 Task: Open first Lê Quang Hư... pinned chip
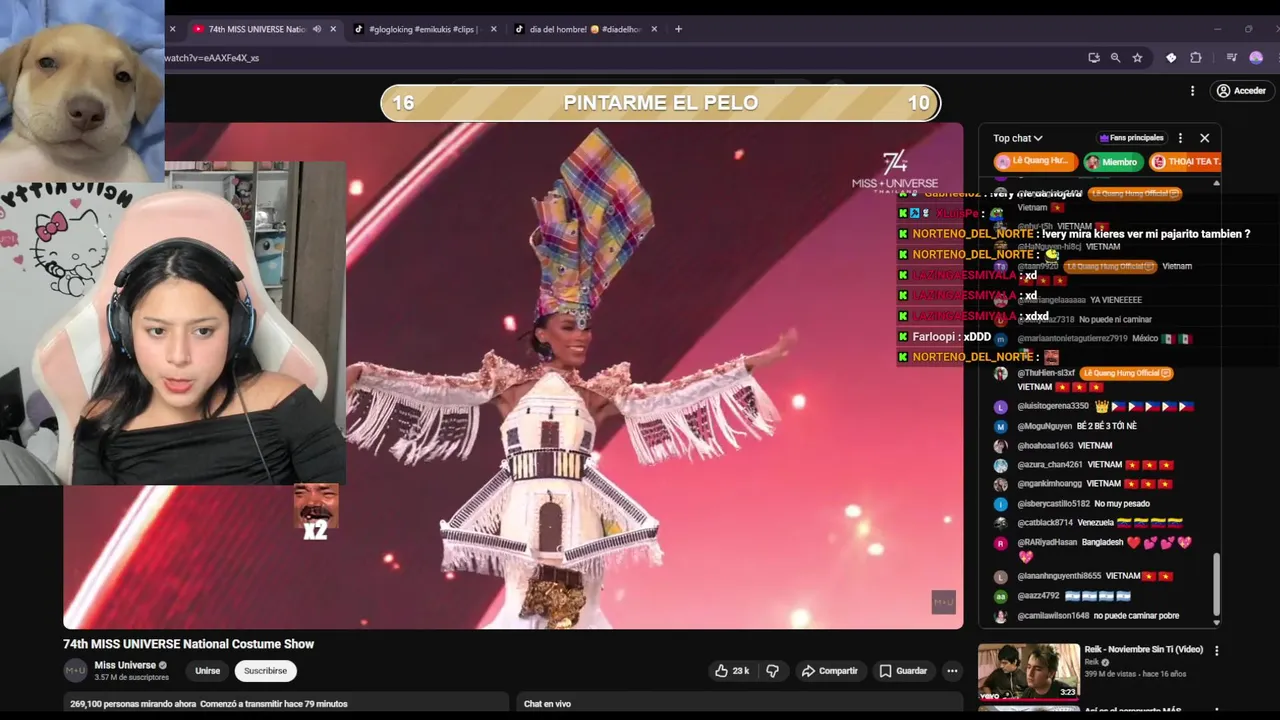pyautogui.click(x=1035, y=162)
